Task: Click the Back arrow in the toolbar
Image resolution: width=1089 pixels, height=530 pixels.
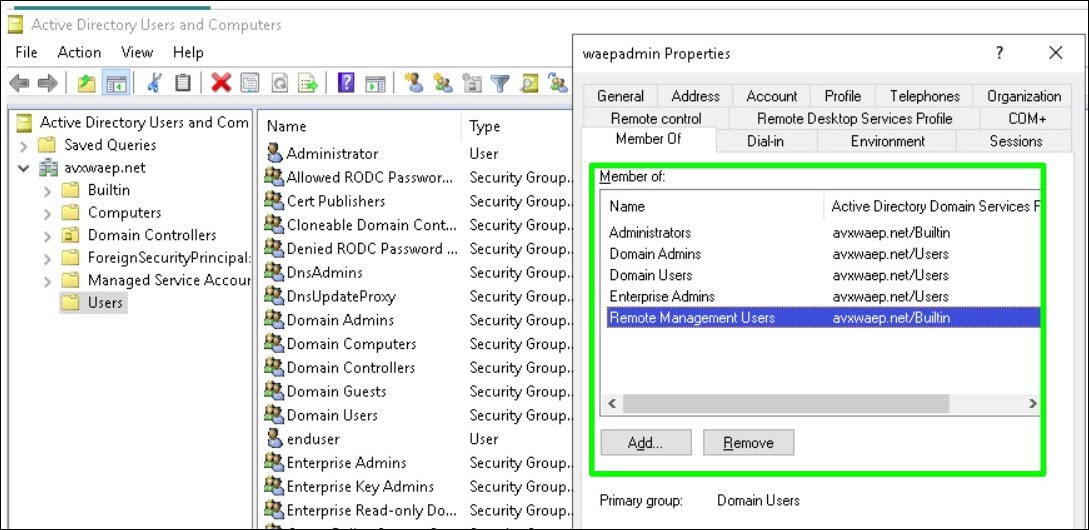Action: [19, 84]
